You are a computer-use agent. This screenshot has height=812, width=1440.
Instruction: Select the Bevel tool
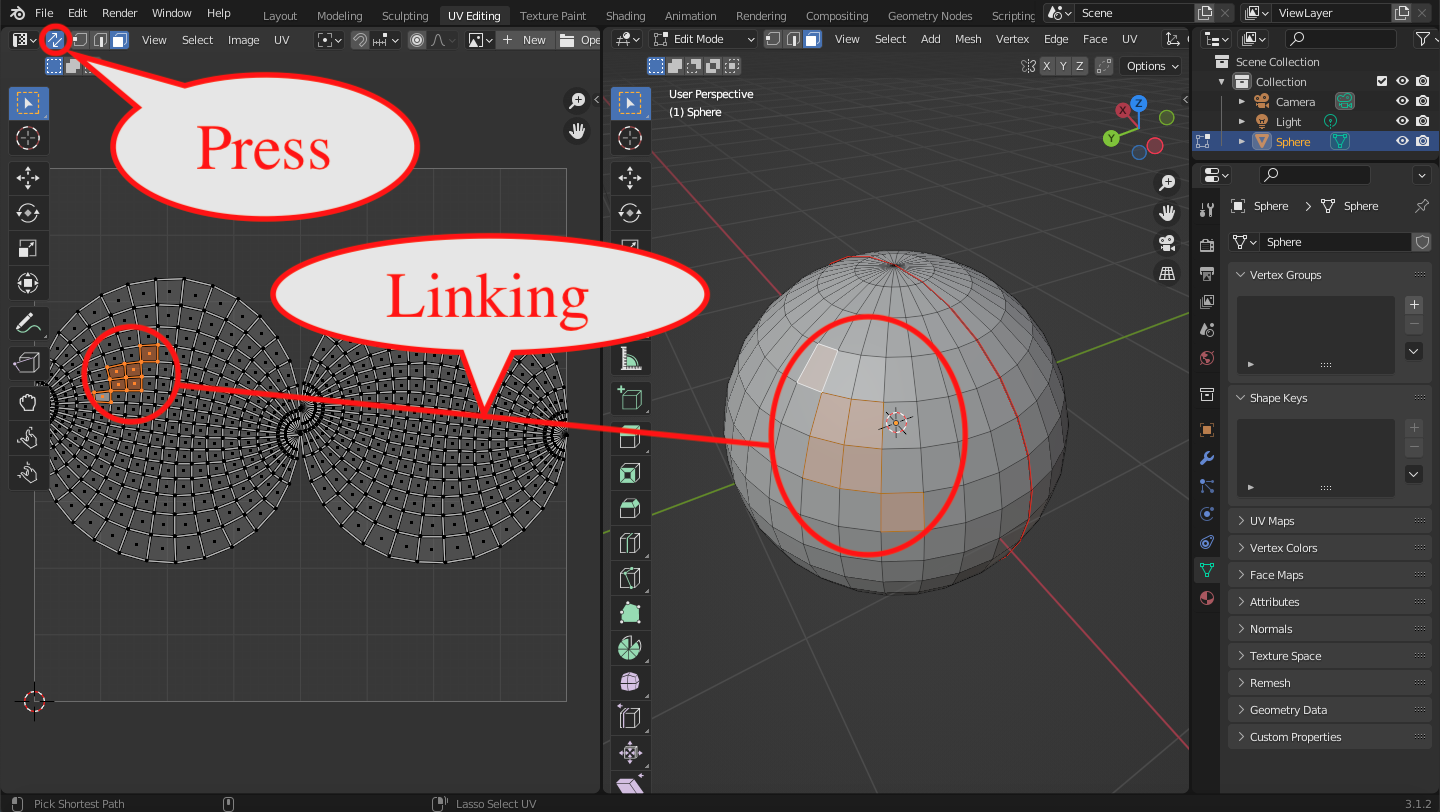(630, 508)
